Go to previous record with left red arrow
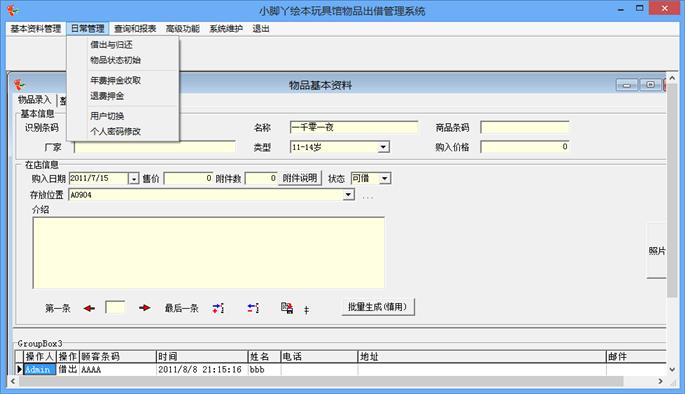This screenshot has width=685, height=394. (x=89, y=308)
